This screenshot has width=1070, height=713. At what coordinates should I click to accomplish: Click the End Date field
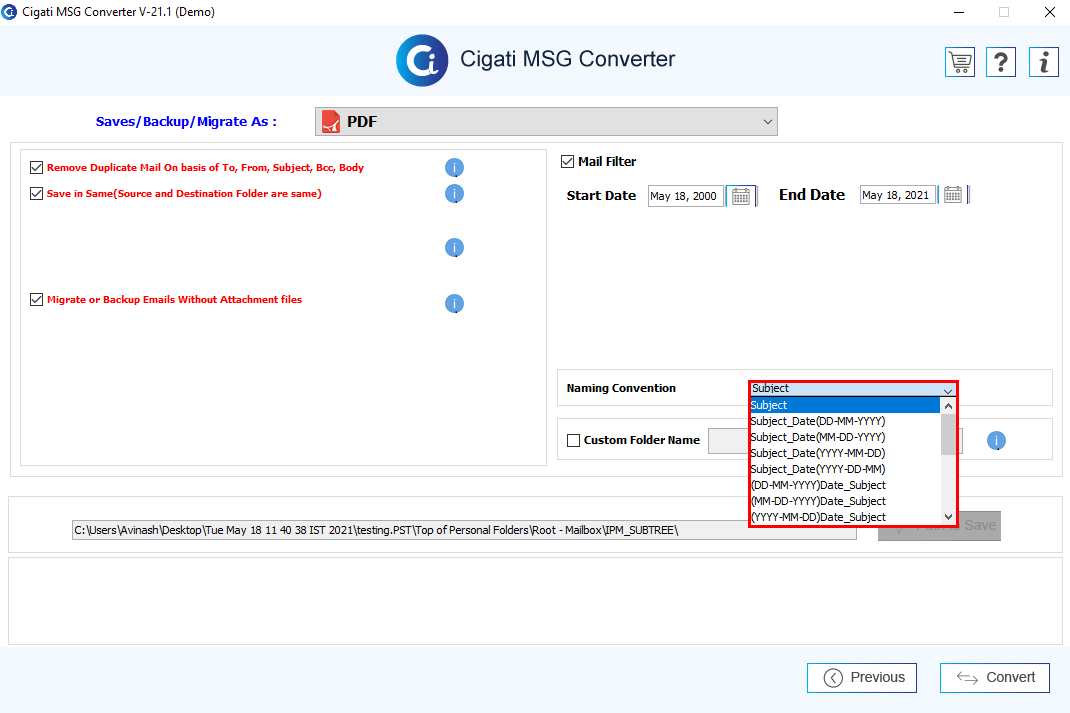897,195
